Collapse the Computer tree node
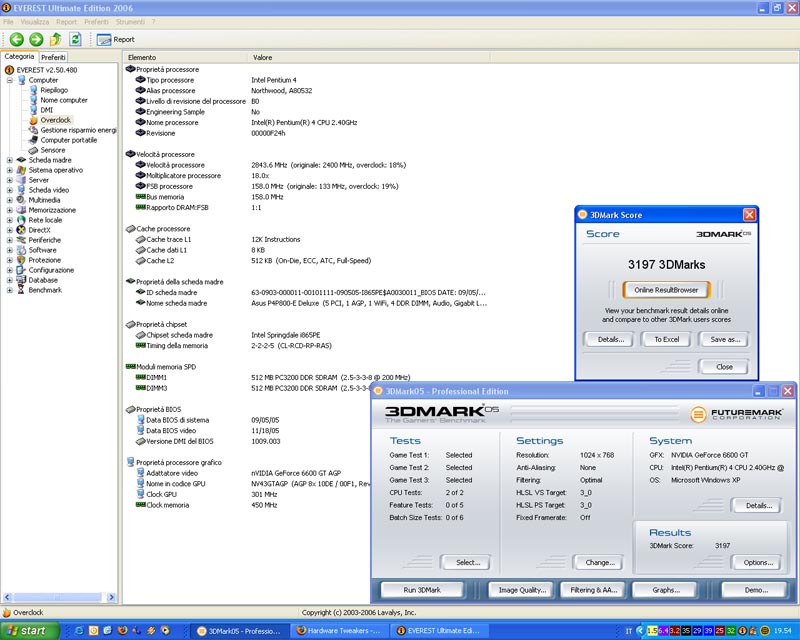800x640 pixels. [x=10, y=80]
